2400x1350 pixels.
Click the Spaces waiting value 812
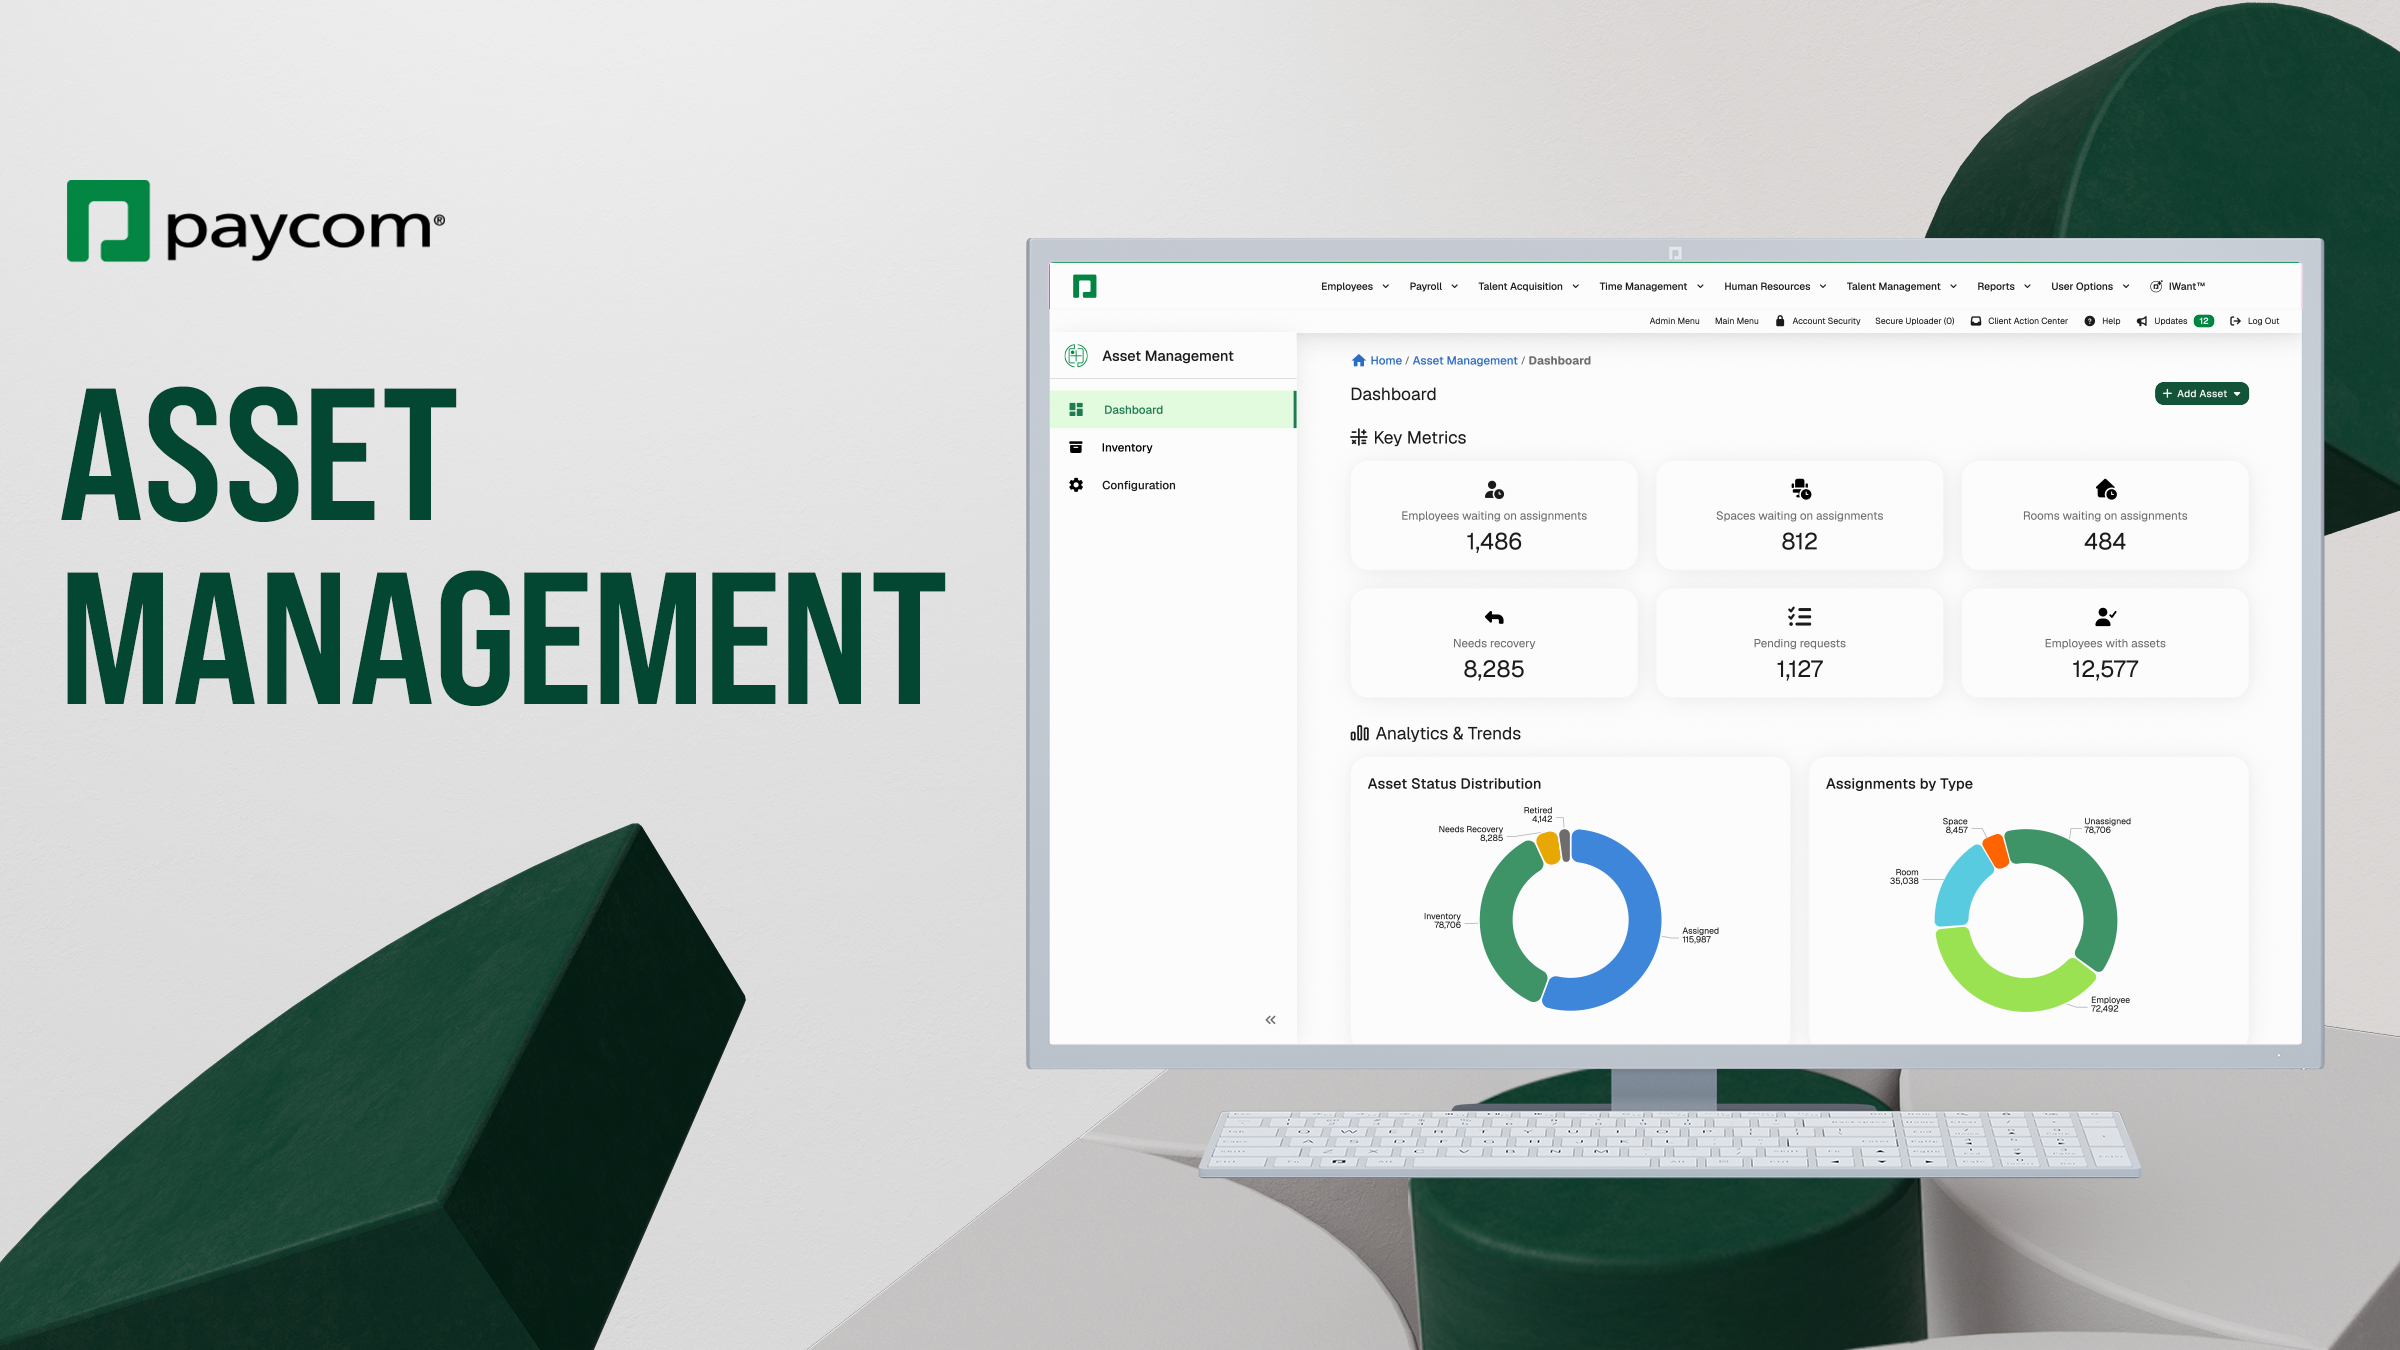1800,542
